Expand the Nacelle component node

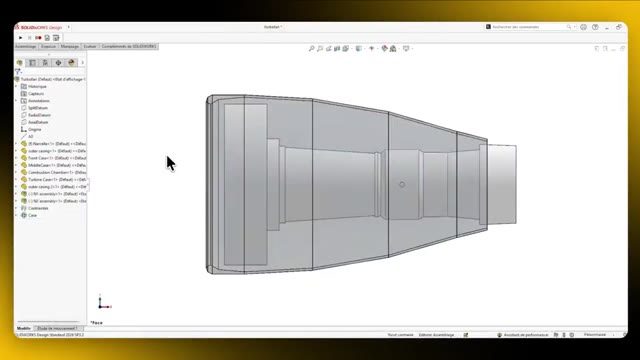16,144
